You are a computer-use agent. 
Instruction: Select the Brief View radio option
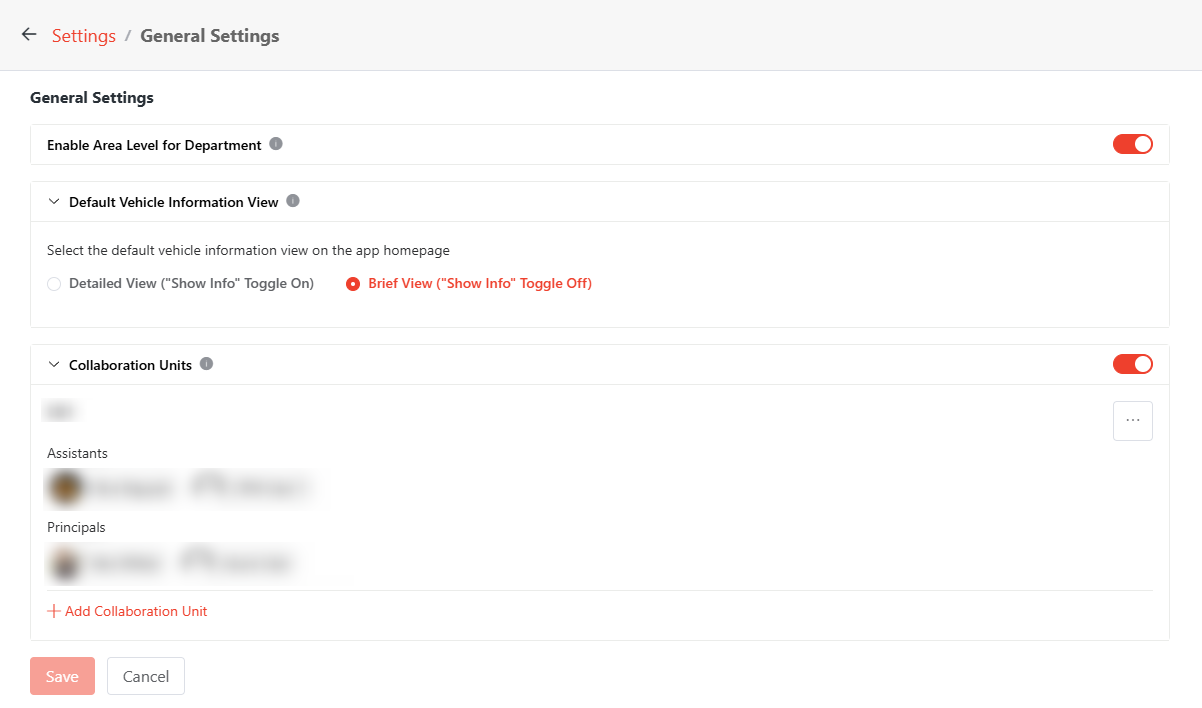click(353, 284)
